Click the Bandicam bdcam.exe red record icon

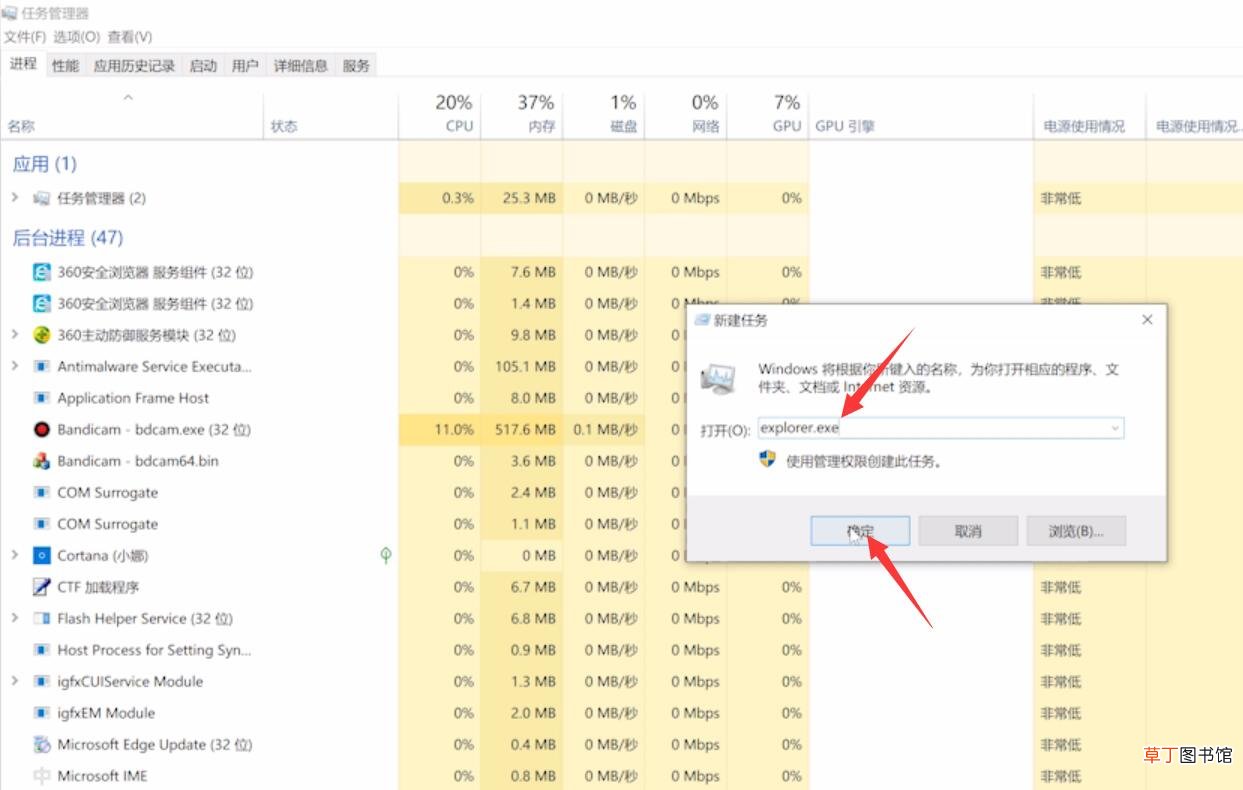(x=41, y=430)
